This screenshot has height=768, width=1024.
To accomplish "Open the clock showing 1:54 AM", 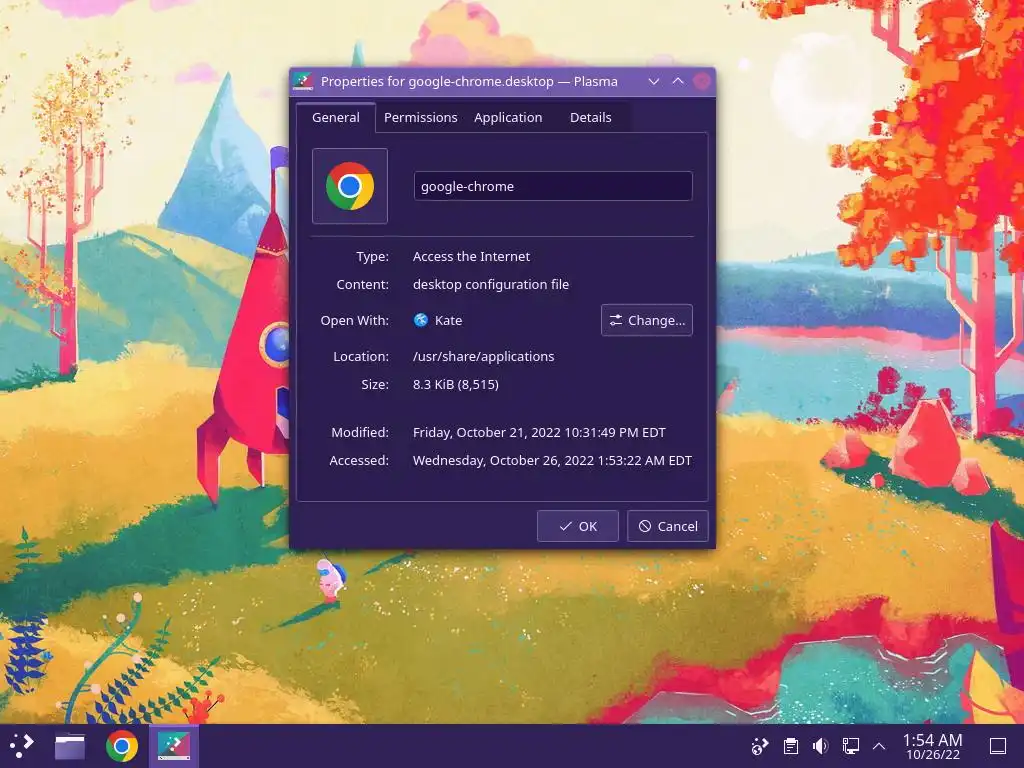I will 933,746.
